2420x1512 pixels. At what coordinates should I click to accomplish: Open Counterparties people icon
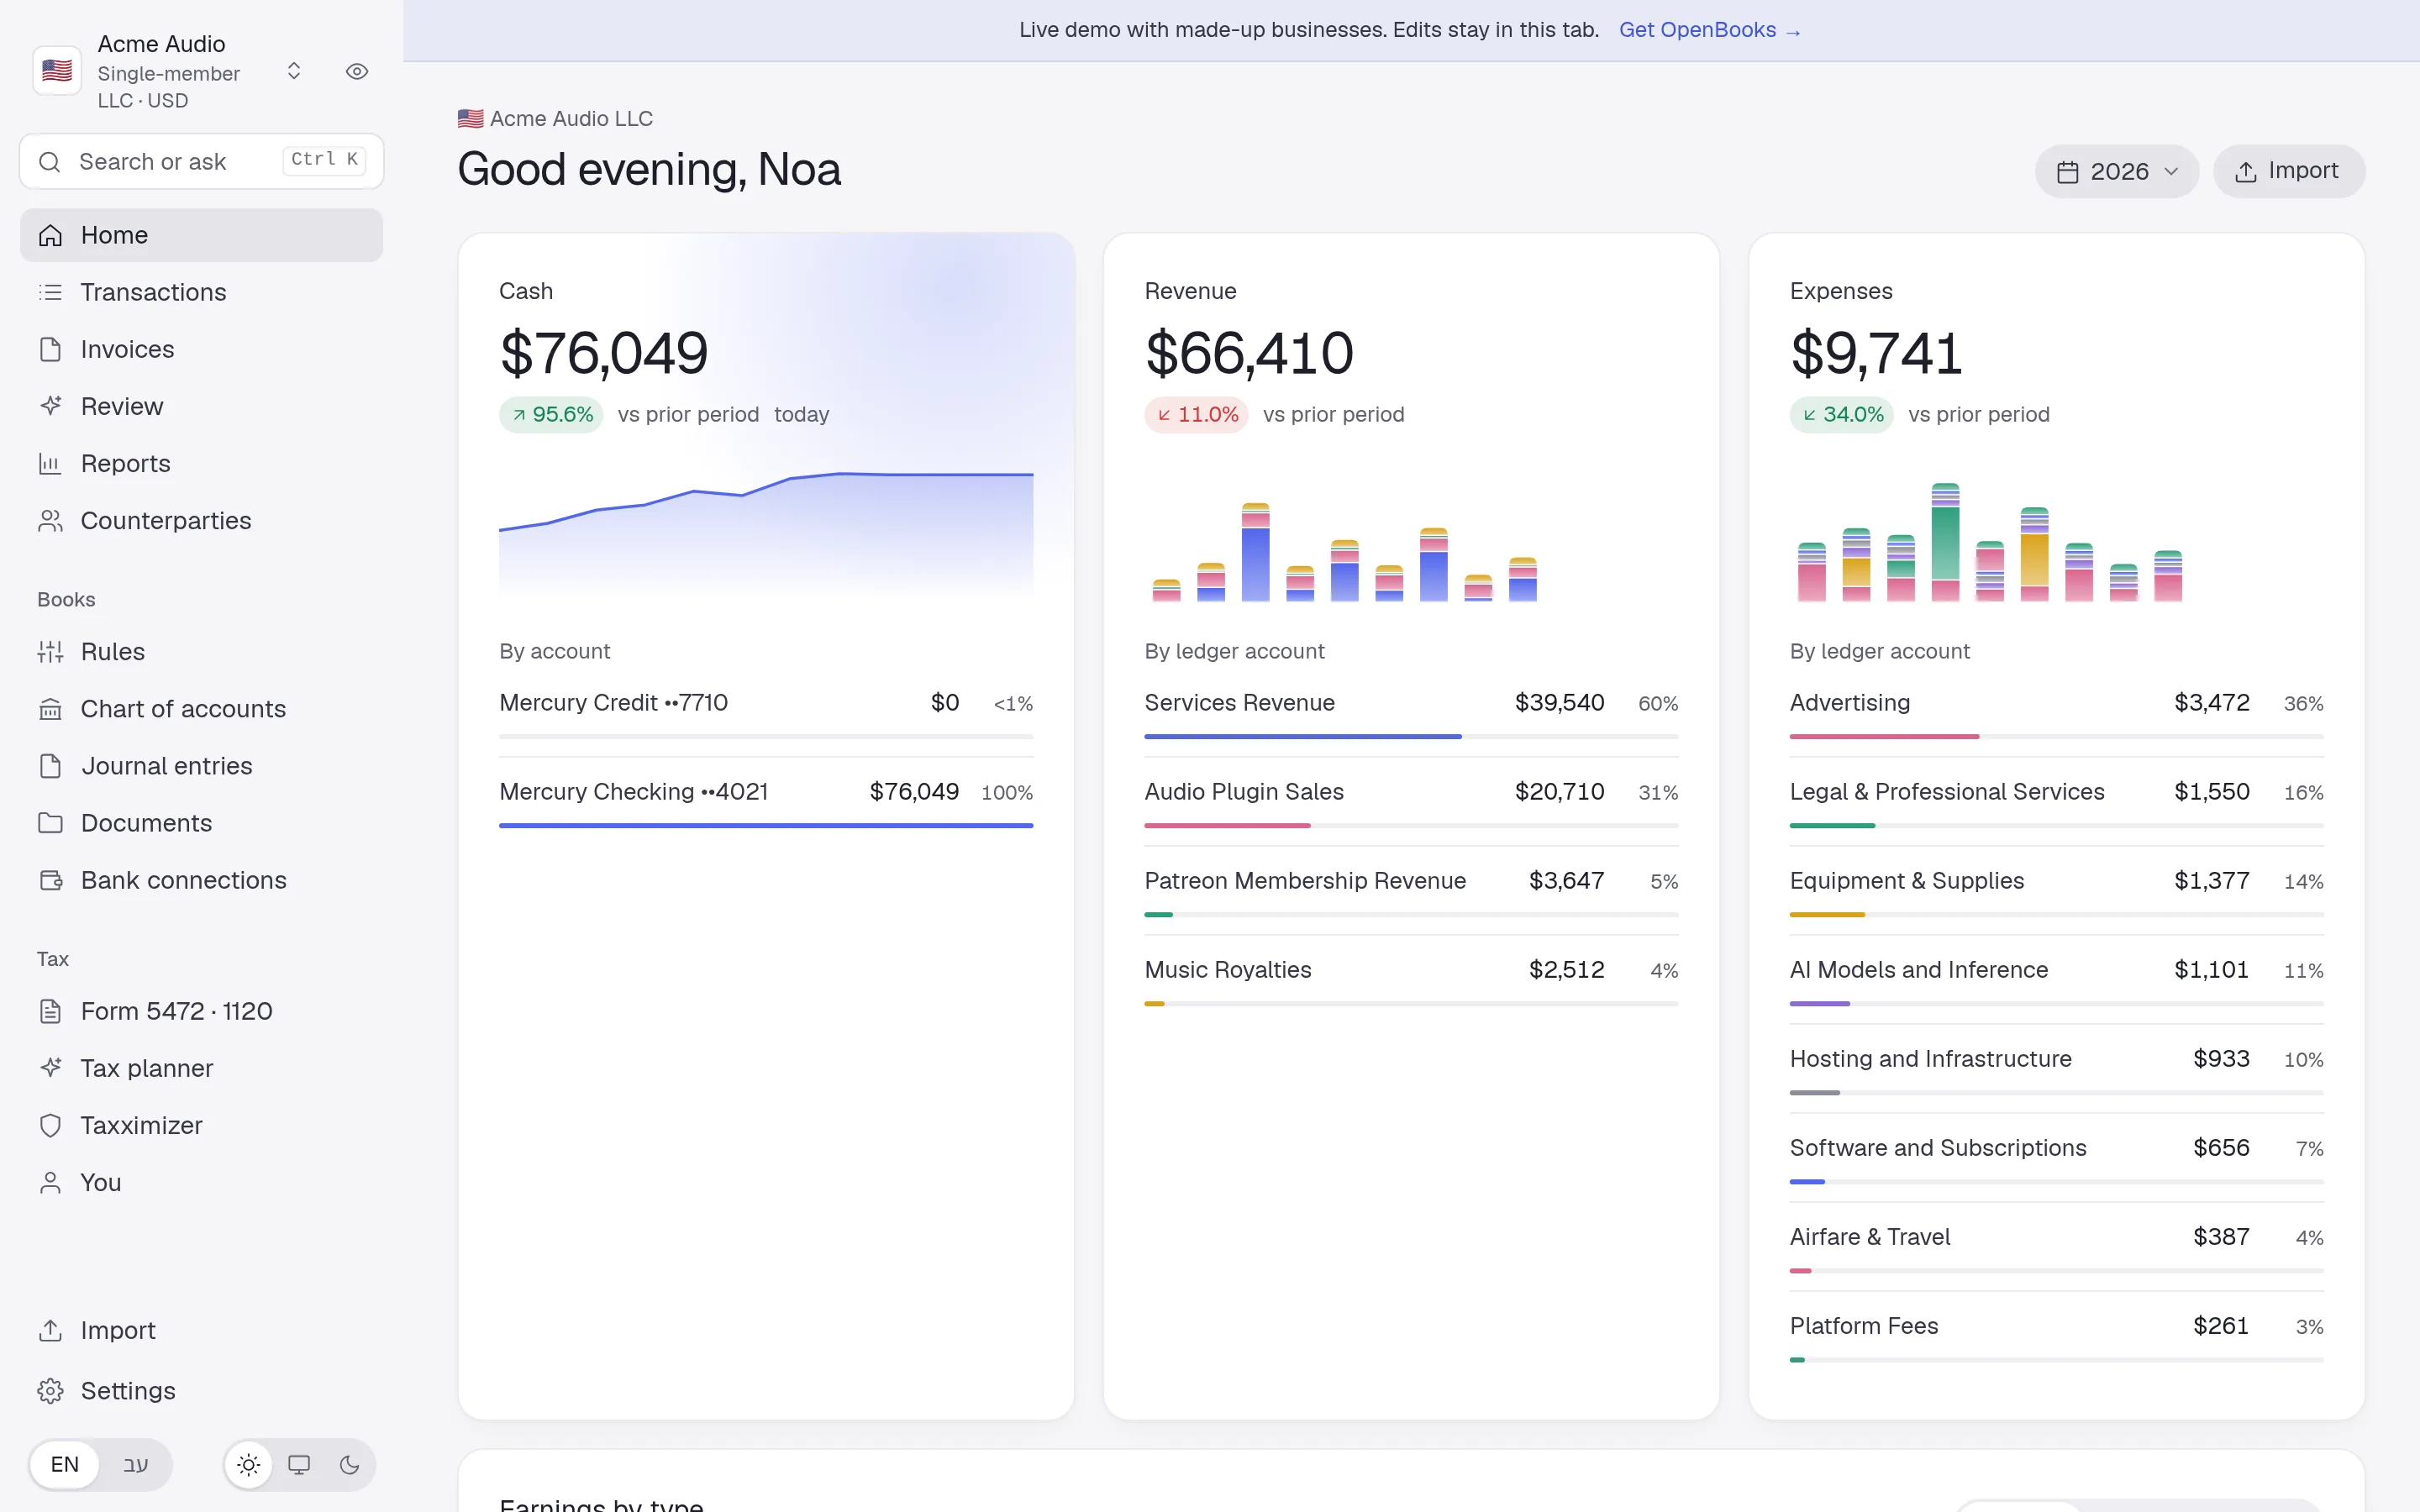[50, 520]
